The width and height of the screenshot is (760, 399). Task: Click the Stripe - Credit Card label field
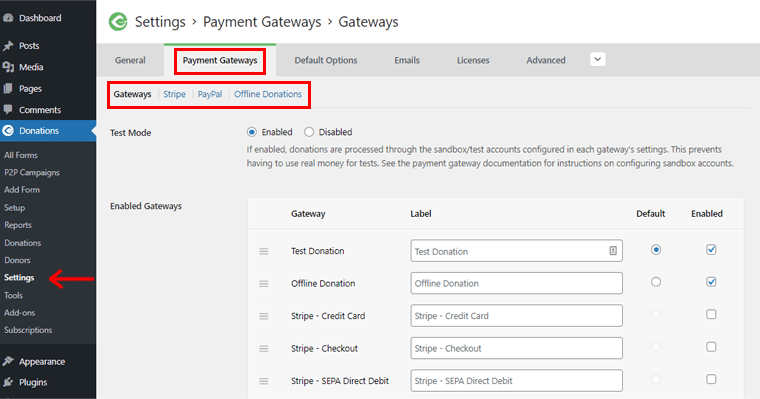coord(517,316)
